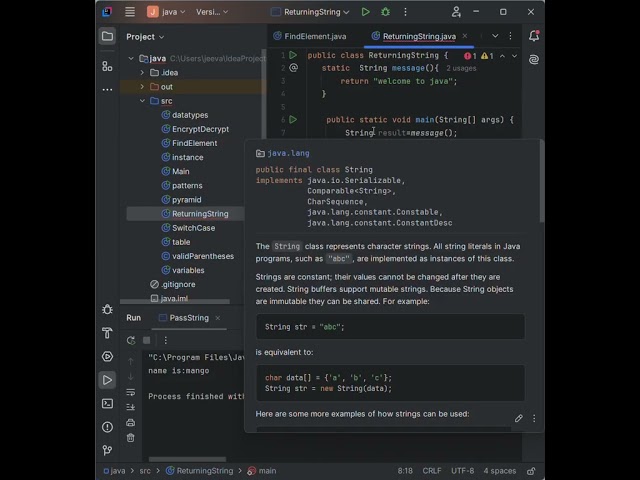Open the Problems tool window icon

click(x=107, y=427)
